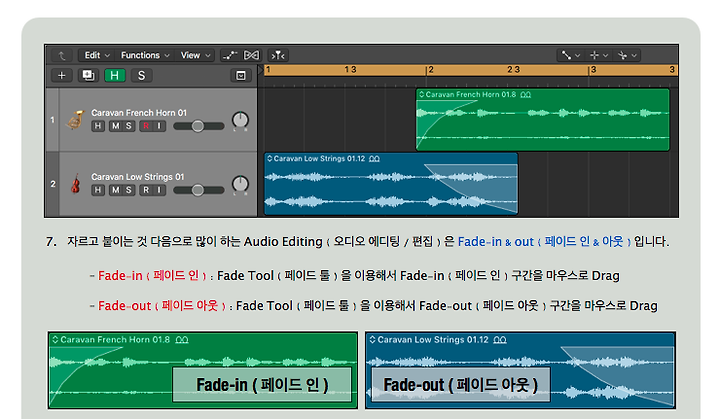Toggle input monitoring on French Horn track
This screenshot has width=720, height=419.
pos(159,126)
